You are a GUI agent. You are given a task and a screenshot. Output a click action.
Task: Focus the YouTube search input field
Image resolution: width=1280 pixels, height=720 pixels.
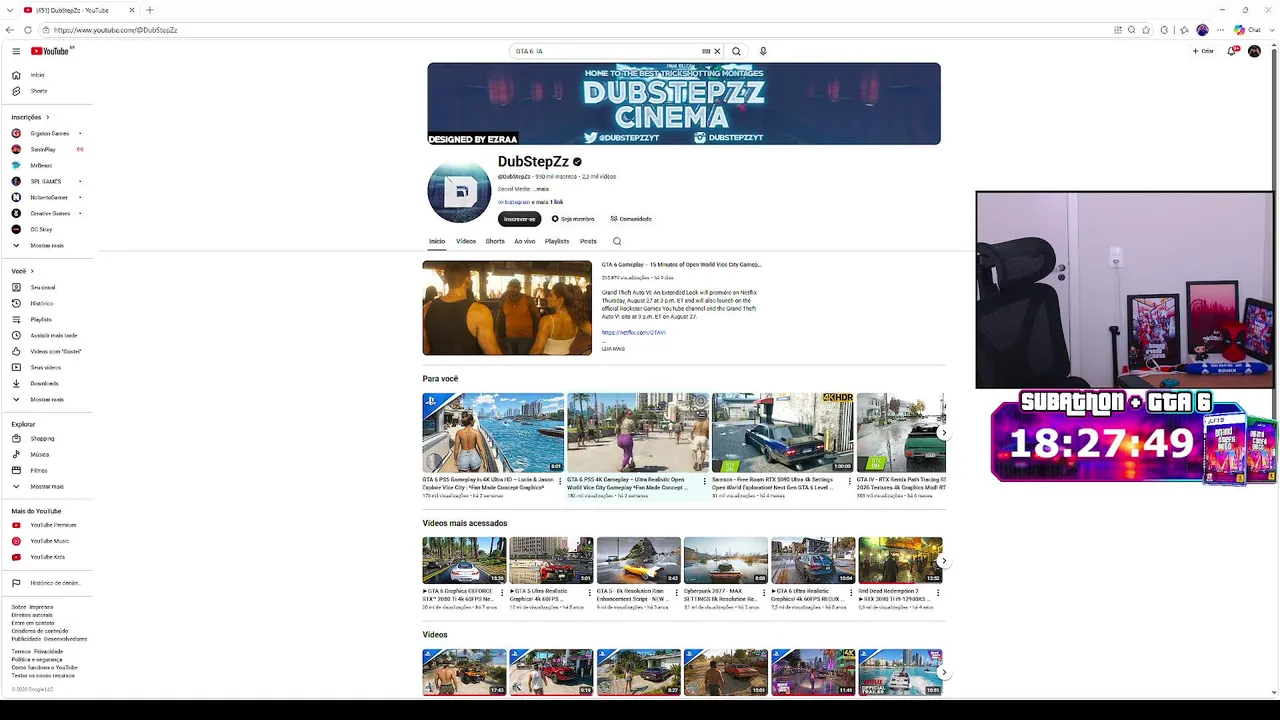pyautogui.click(x=606, y=51)
